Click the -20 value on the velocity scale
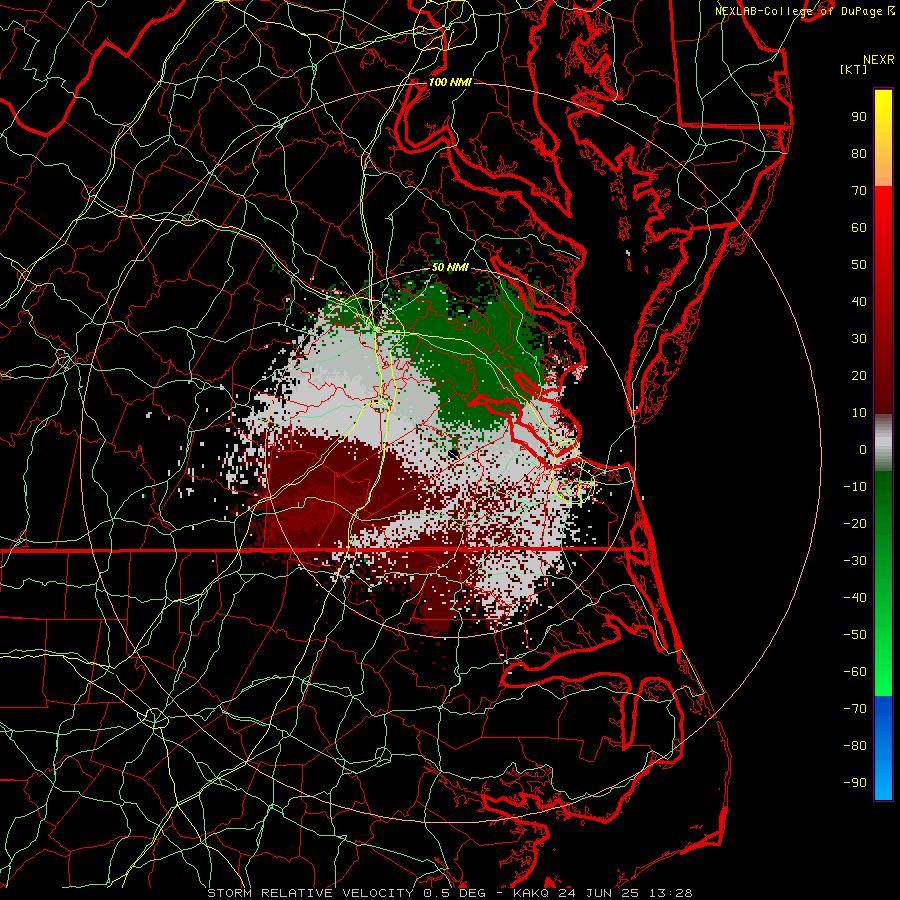The height and width of the screenshot is (900, 900). pos(855,523)
